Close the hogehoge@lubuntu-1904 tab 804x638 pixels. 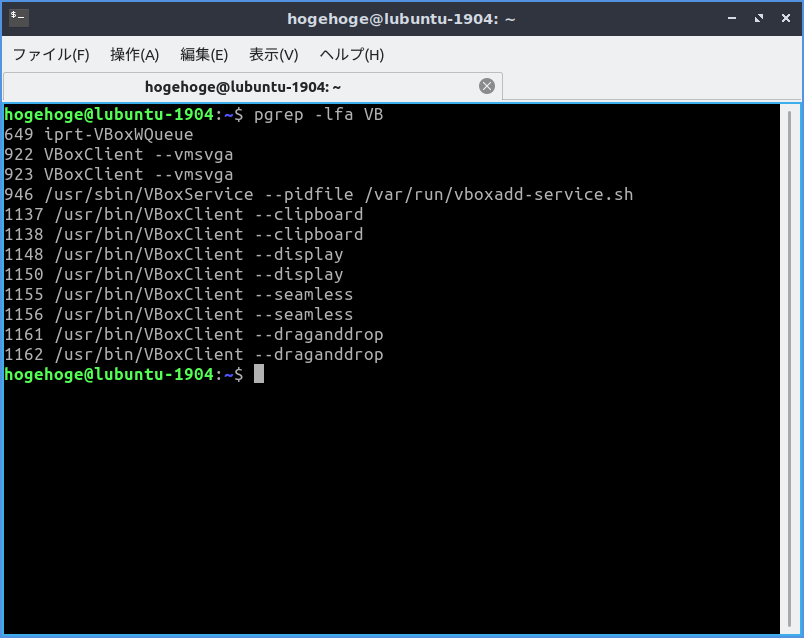pos(487,86)
